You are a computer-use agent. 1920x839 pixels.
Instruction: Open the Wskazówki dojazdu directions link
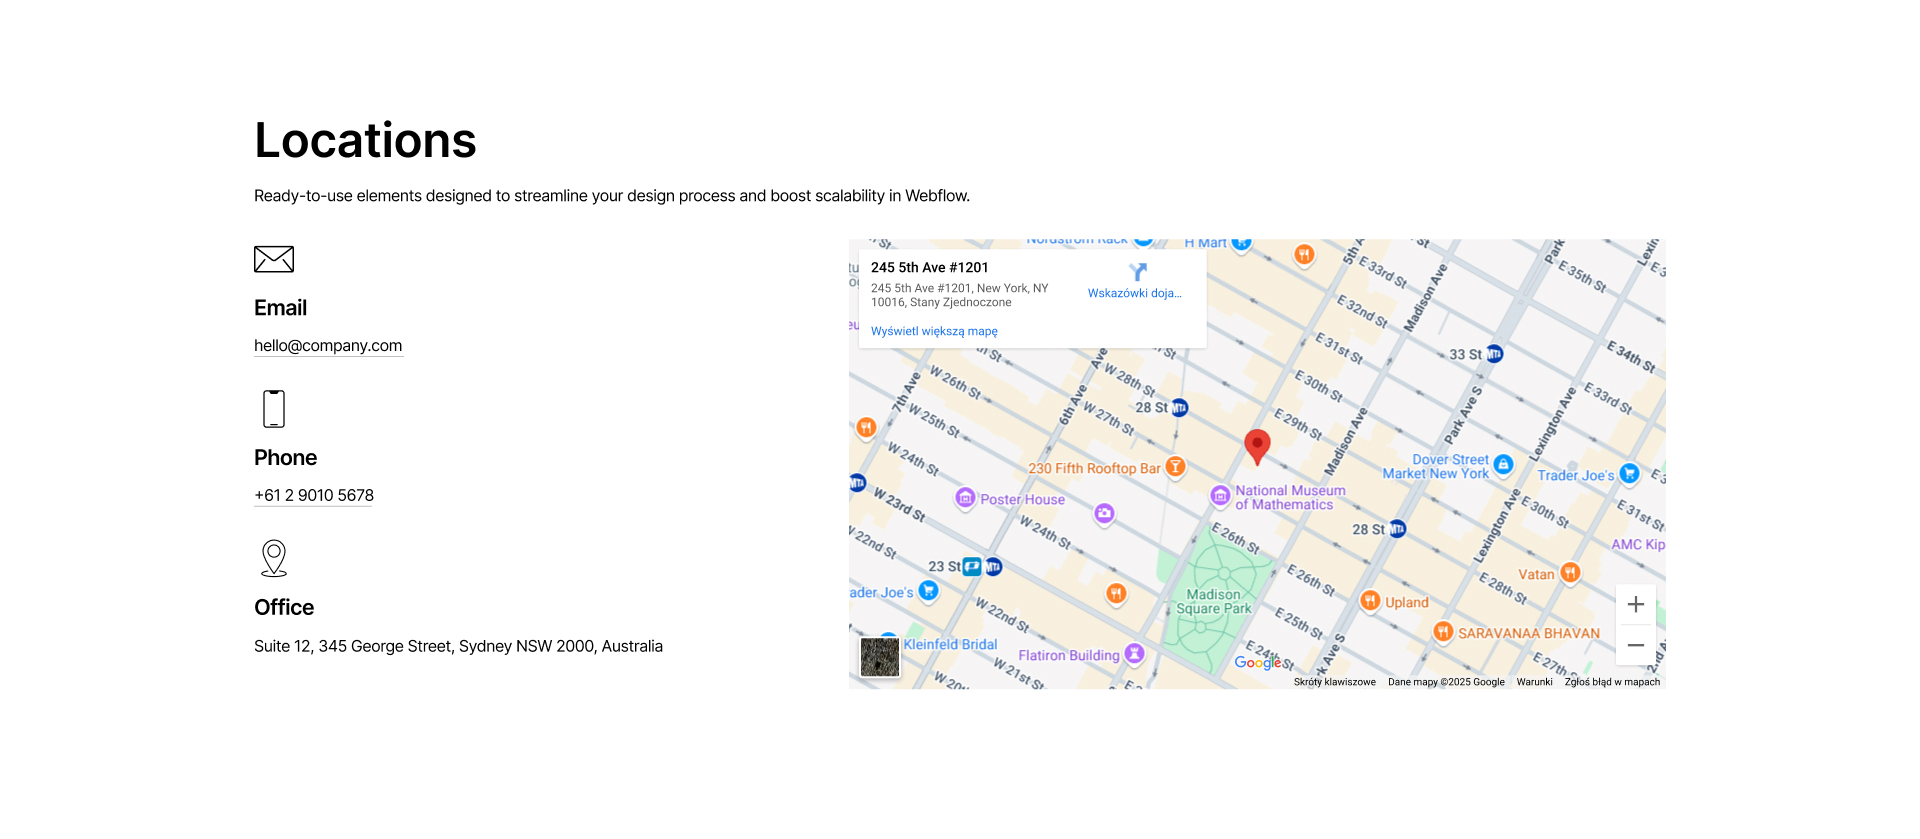click(1135, 293)
